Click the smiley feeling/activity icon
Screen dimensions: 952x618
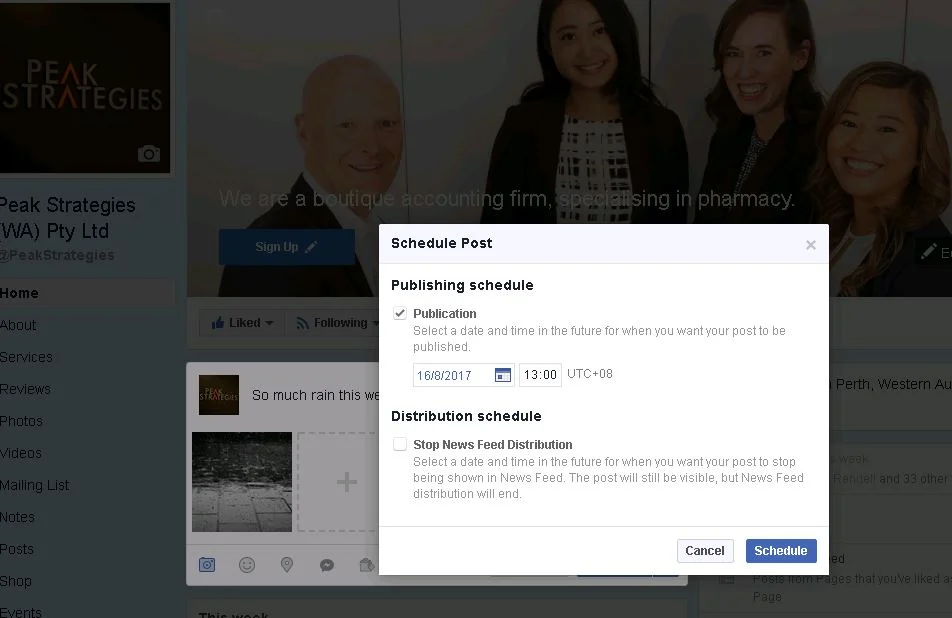246,565
